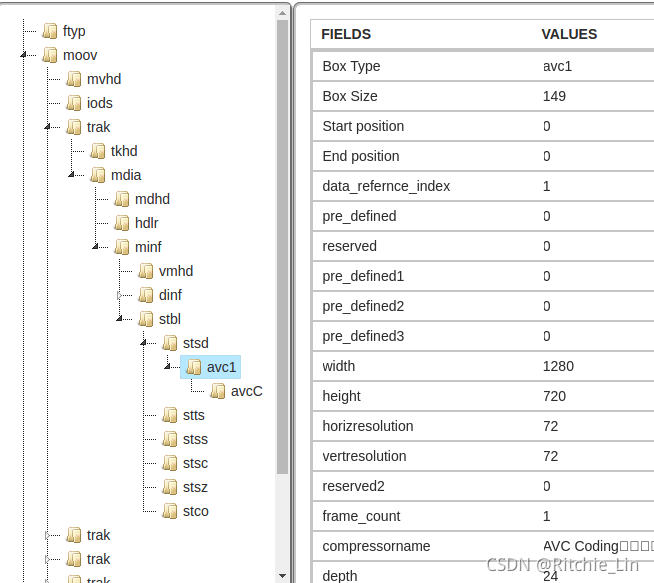Viewport: 654px width, 583px height.
Task: Click the stts box folder icon
Action: 170,415
